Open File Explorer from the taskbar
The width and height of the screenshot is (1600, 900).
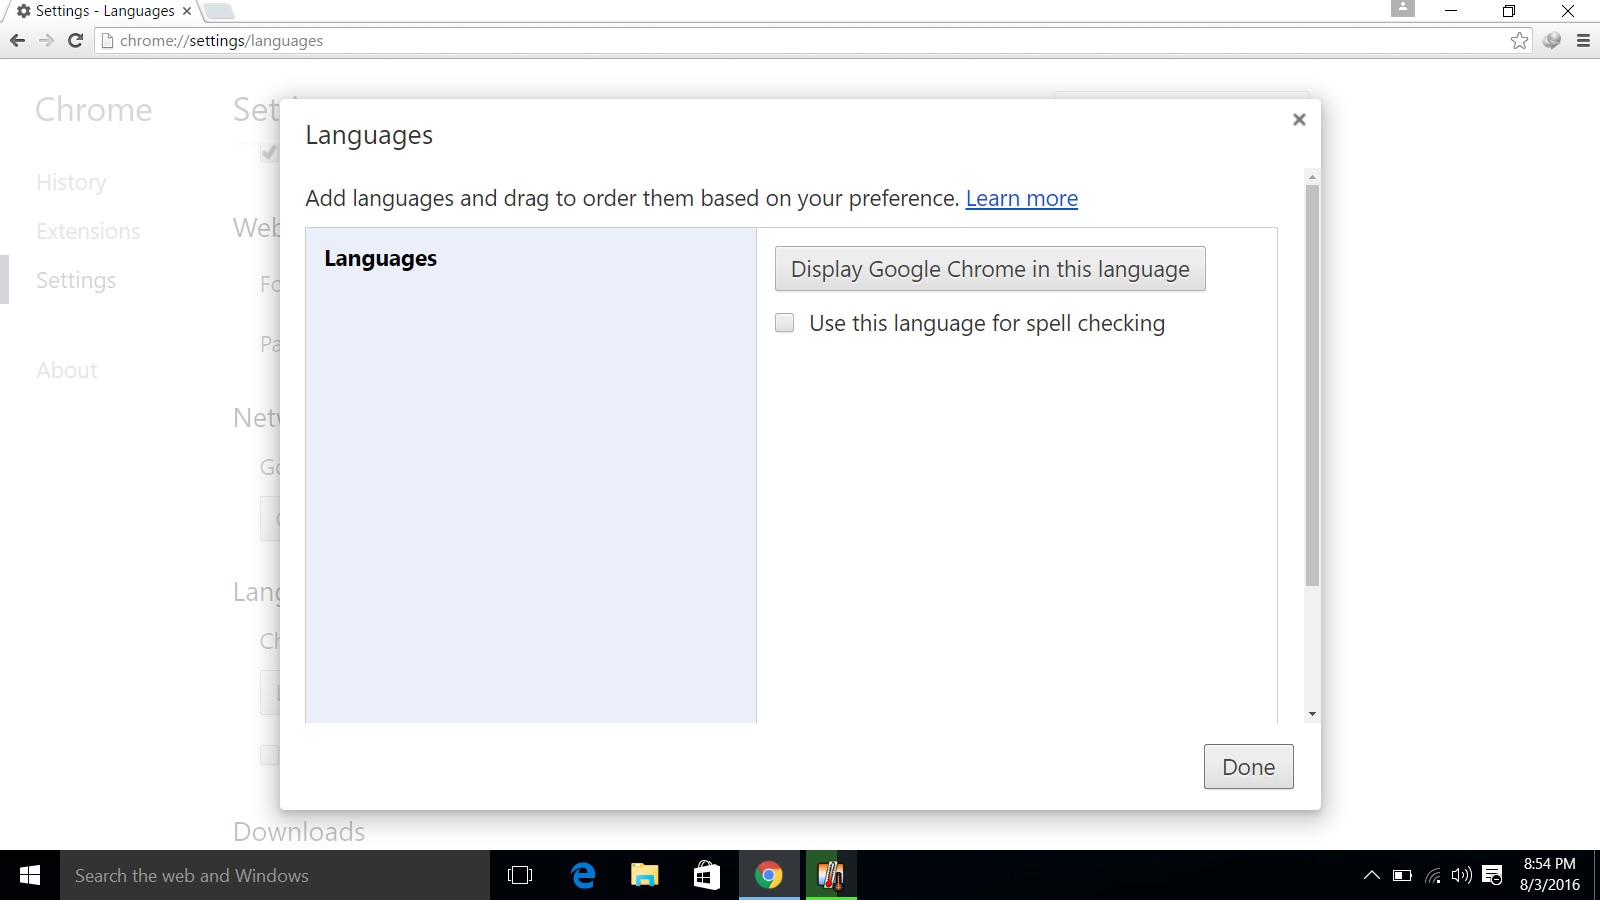[645, 875]
